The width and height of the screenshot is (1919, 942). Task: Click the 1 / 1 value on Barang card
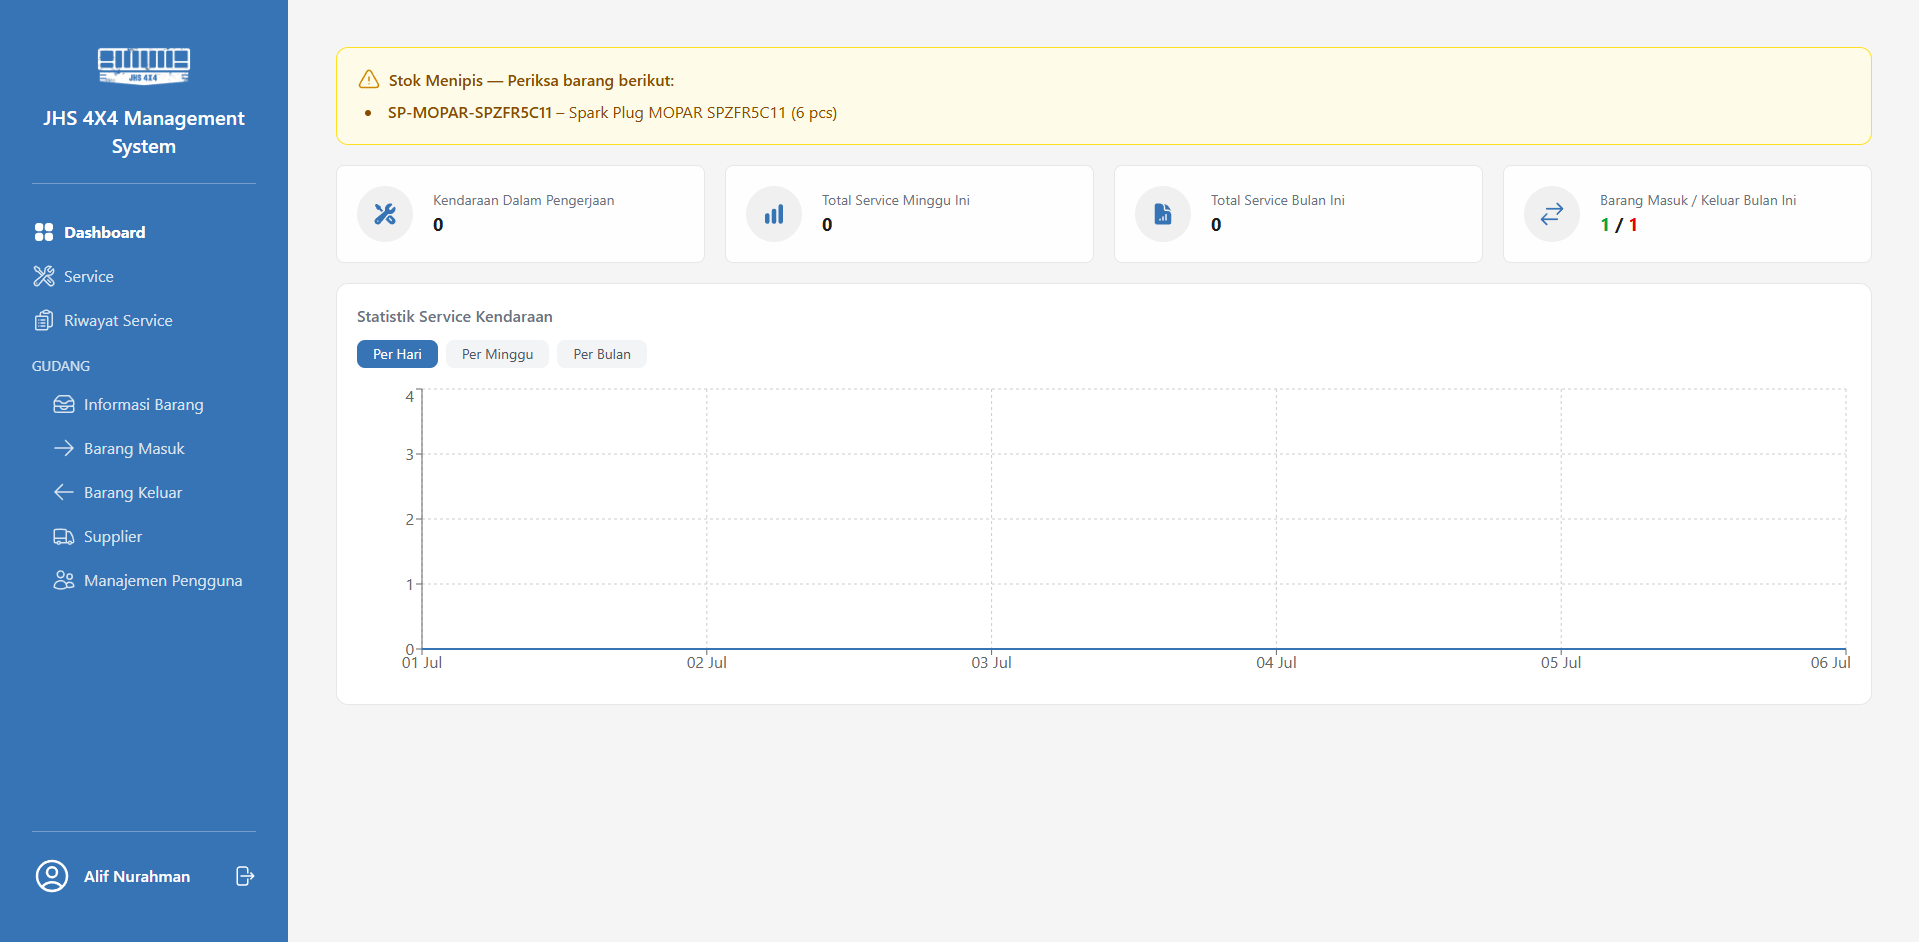[1619, 225]
